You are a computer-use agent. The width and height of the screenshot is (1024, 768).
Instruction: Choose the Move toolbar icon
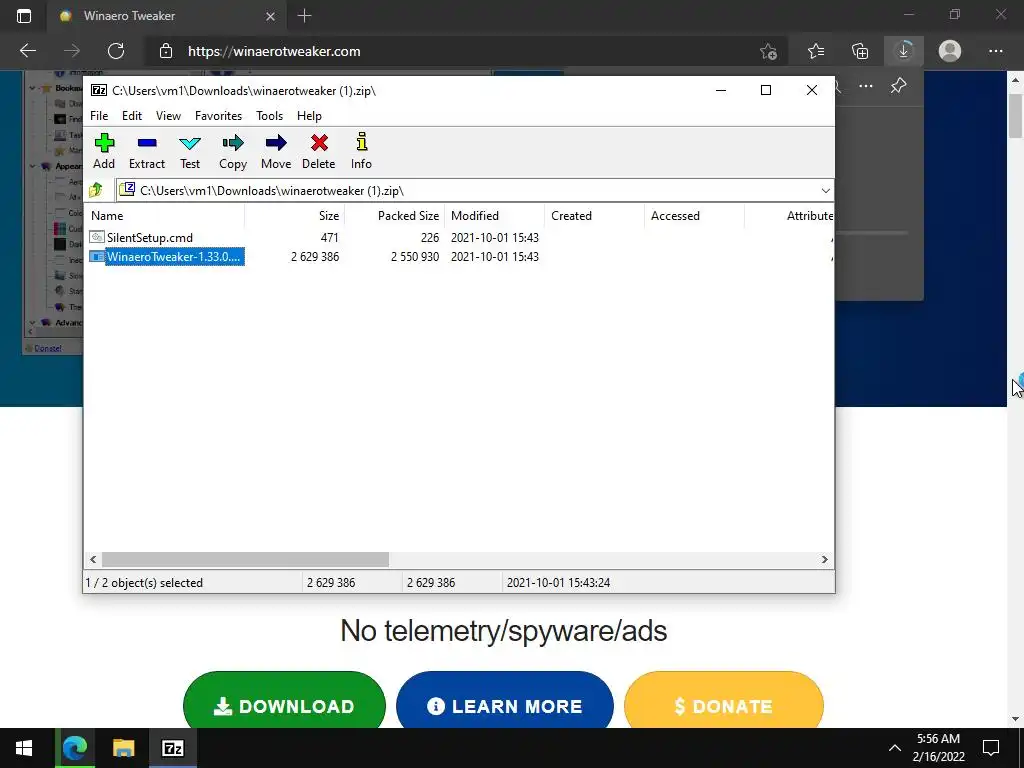(276, 152)
